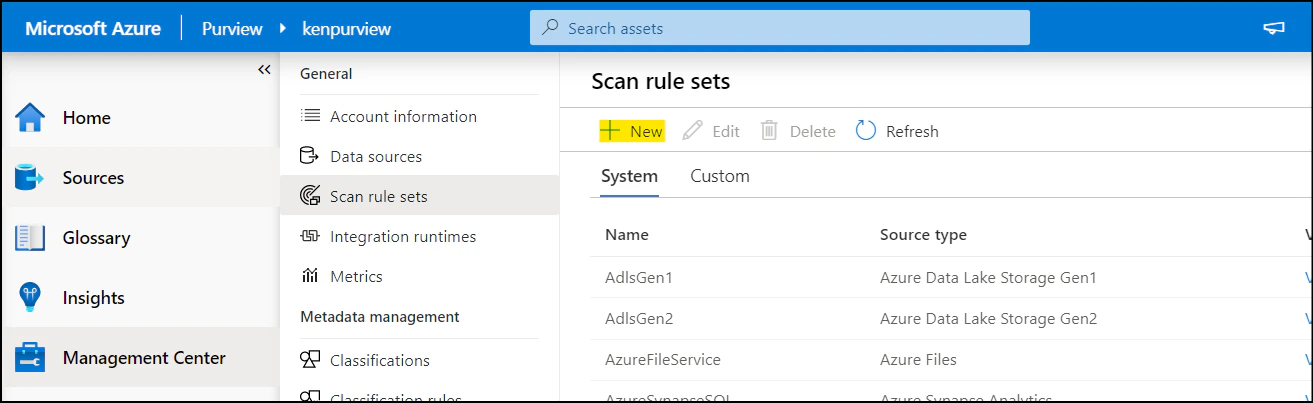Click the Purview breadcrumb link

coord(232,28)
